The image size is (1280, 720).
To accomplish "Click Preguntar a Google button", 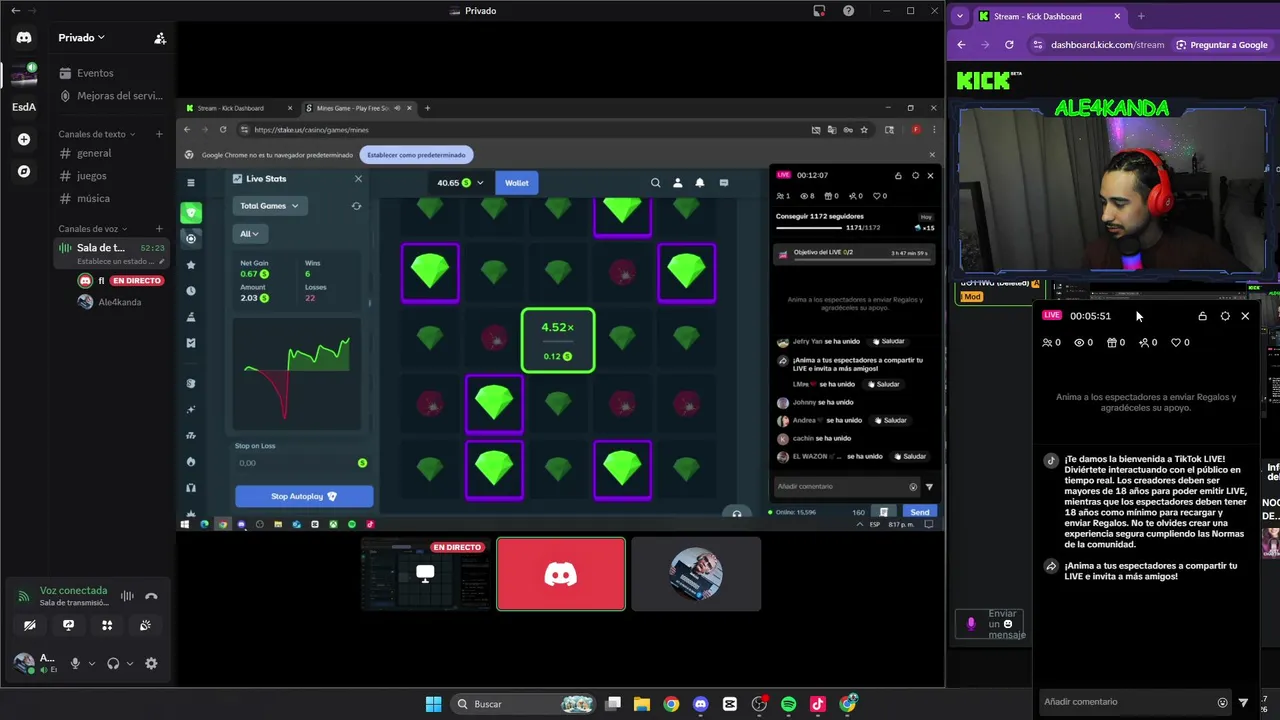I will (1221, 45).
